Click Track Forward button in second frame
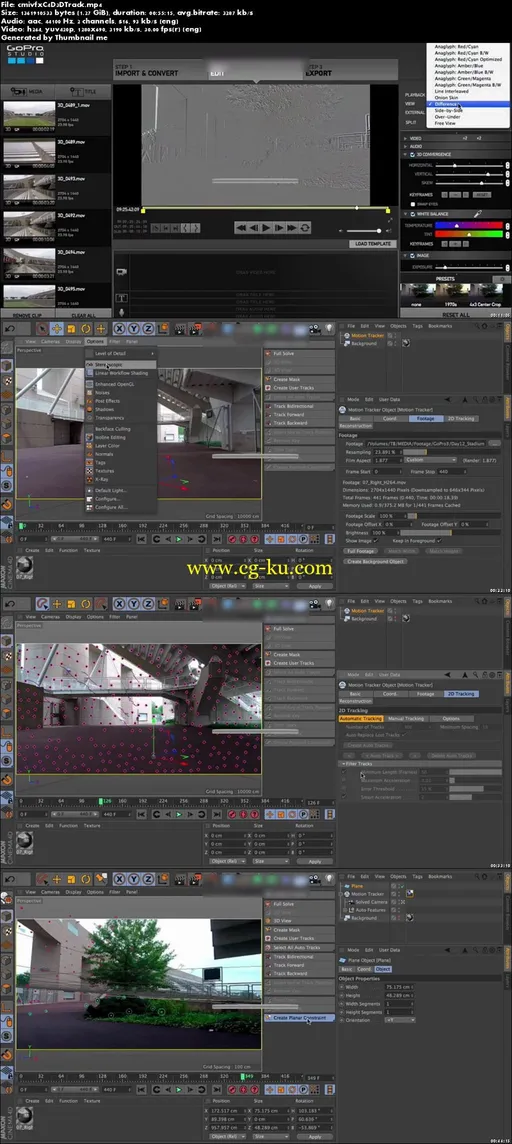The image size is (512, 1144). (x=299, y=414)
